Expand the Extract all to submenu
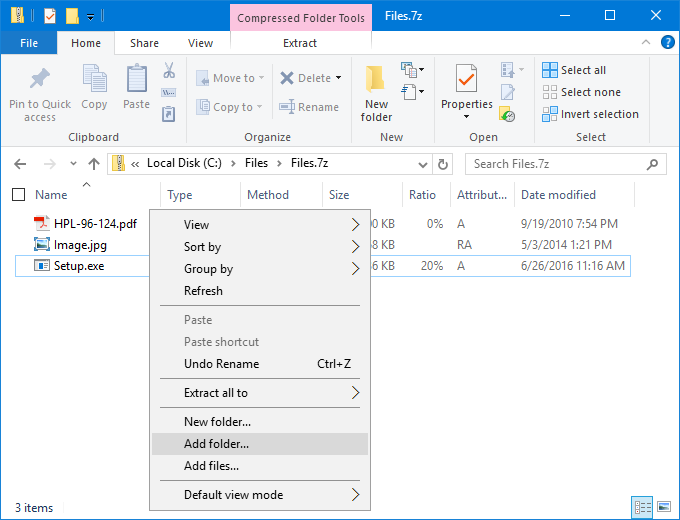 (260, 393)
